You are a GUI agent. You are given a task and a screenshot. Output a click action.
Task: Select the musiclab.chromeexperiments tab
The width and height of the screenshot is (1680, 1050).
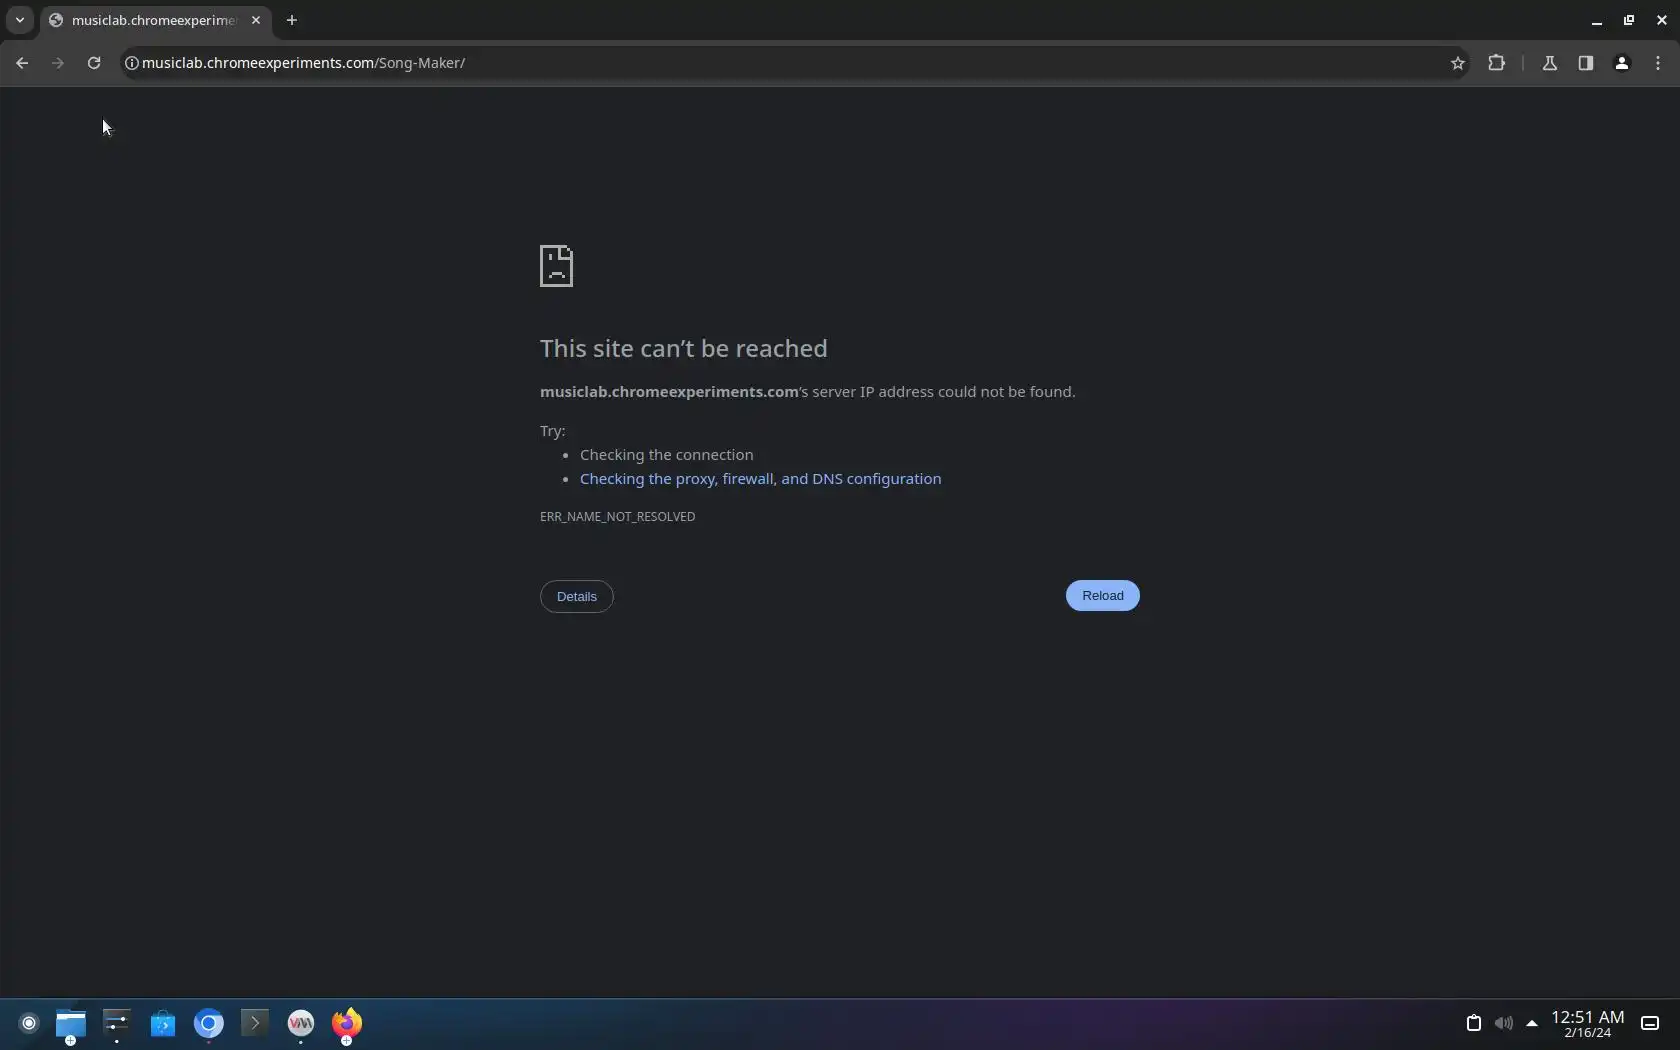tap(155, 20)
